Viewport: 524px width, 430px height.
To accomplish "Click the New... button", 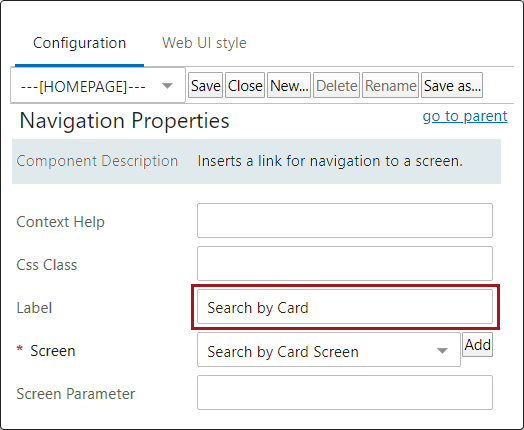I will click(289, 85).
